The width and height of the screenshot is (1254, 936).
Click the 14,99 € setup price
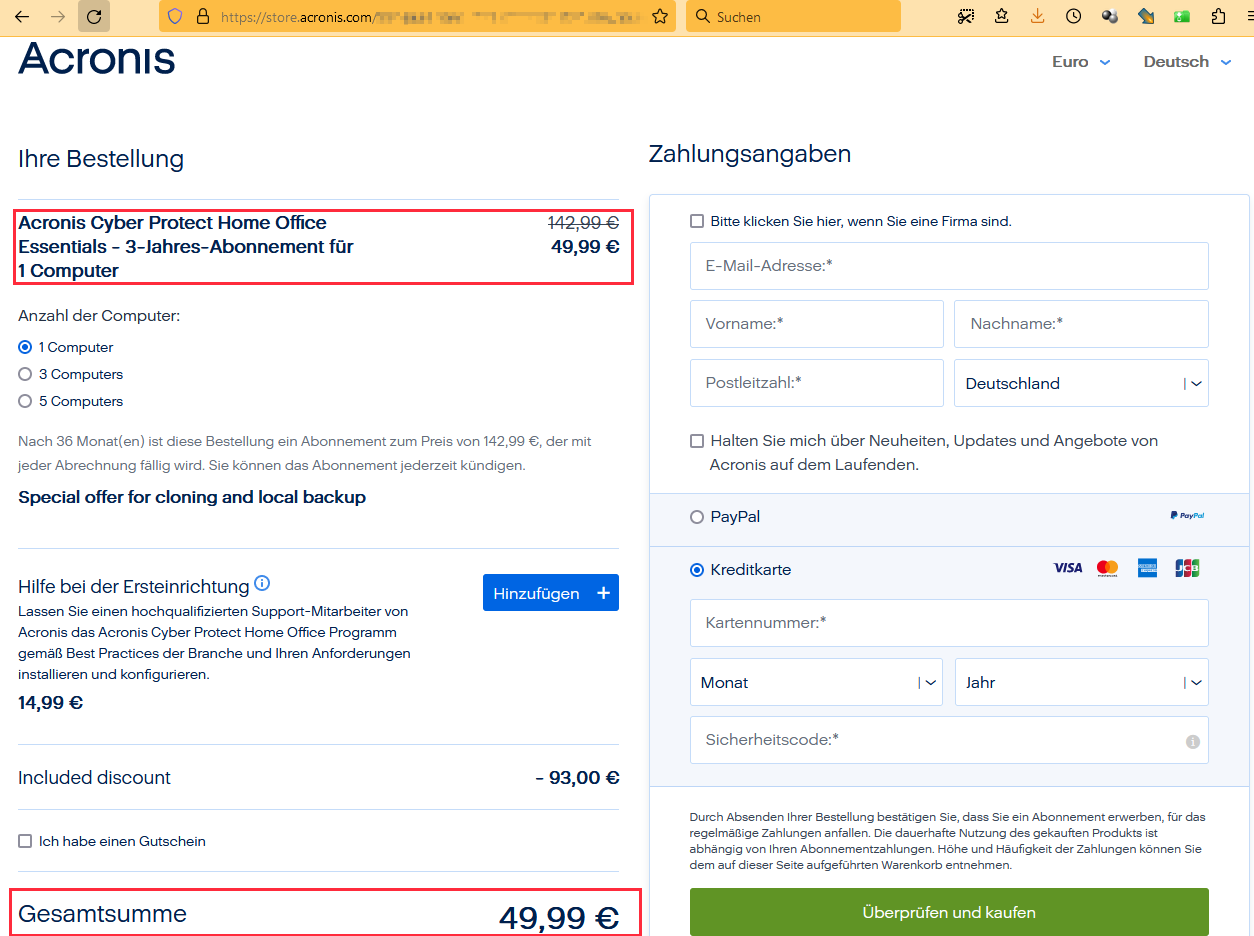click(50, 703)
